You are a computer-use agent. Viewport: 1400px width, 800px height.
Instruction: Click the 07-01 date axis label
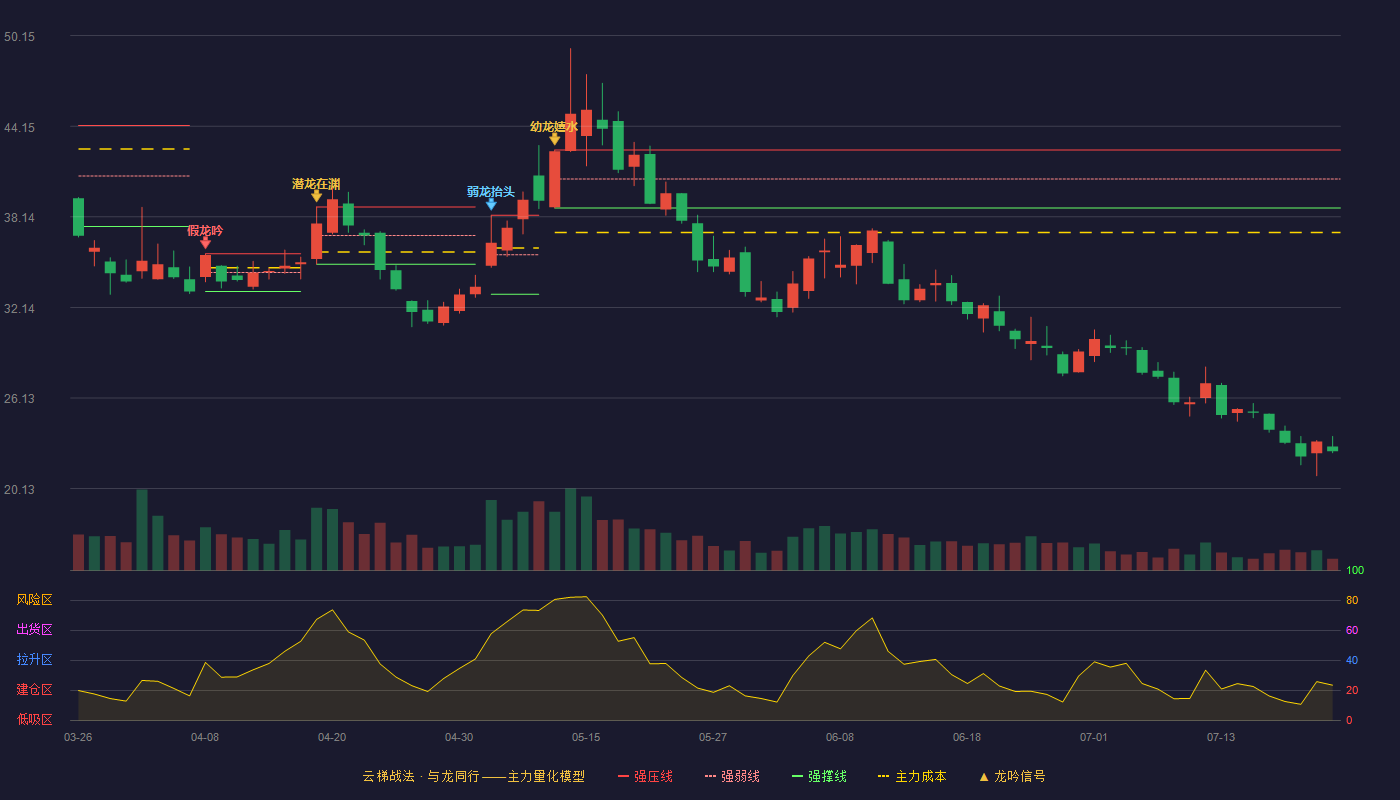(x=1094, y=737)
